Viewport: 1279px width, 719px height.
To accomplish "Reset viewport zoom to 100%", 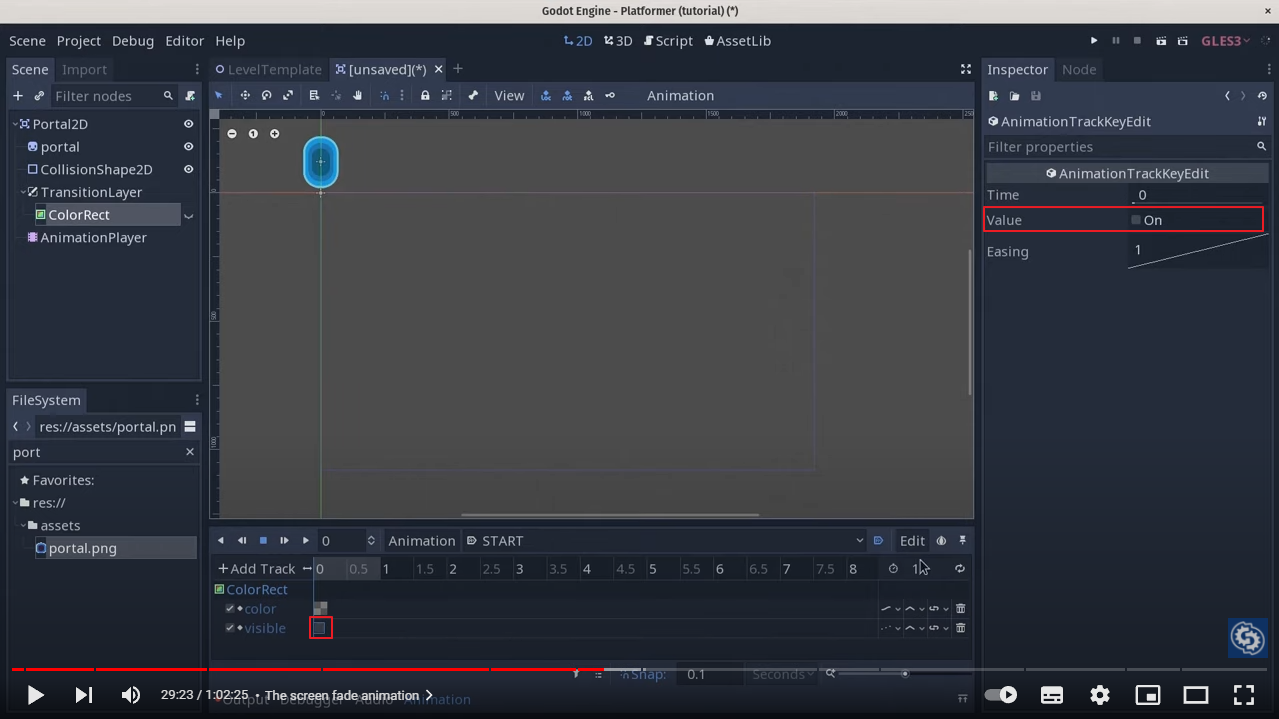I will tap(253, 133).
